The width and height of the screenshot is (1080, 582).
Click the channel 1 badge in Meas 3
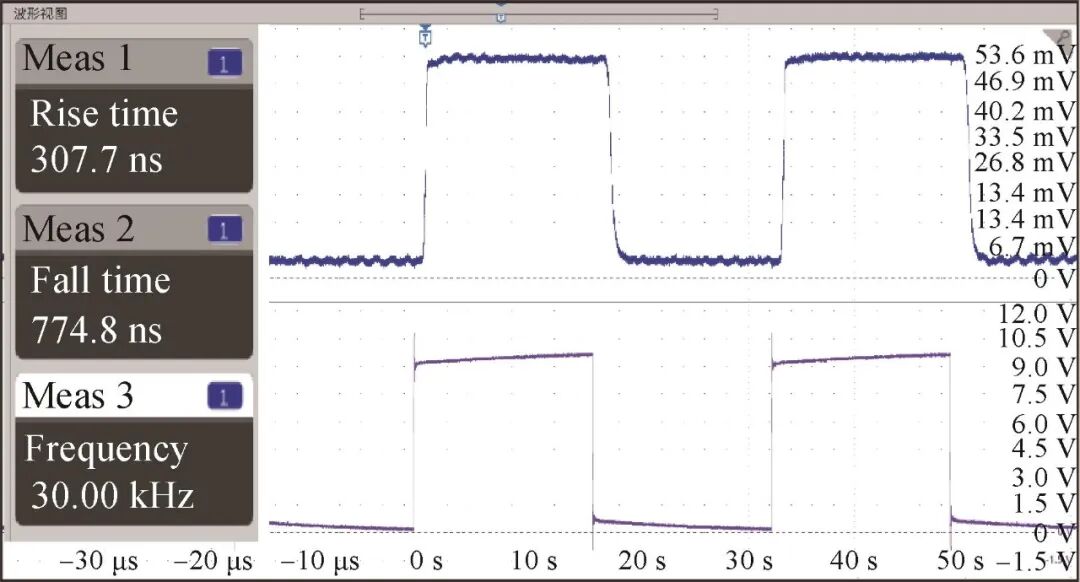[225, 396]
